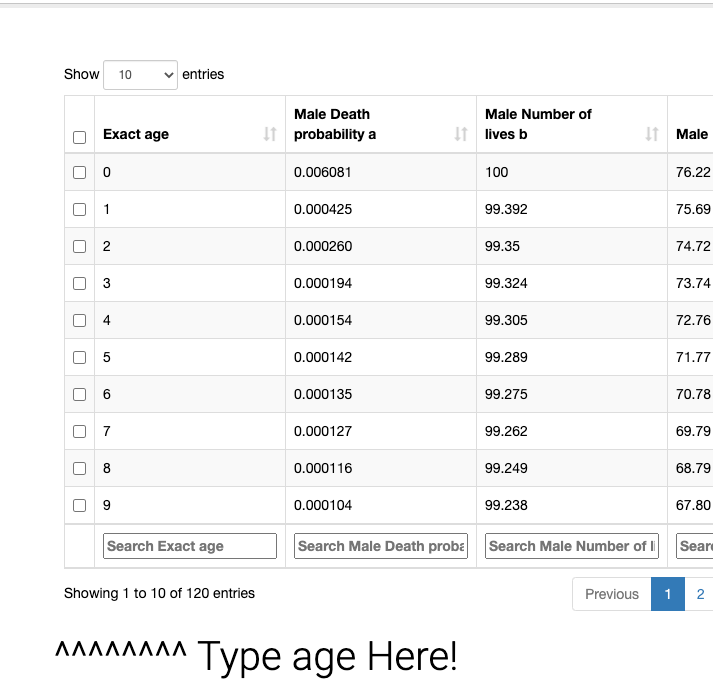Sort by Male Number of lives icon
The height and width of the screenshot is (700, 713).
tap(652, 134)
